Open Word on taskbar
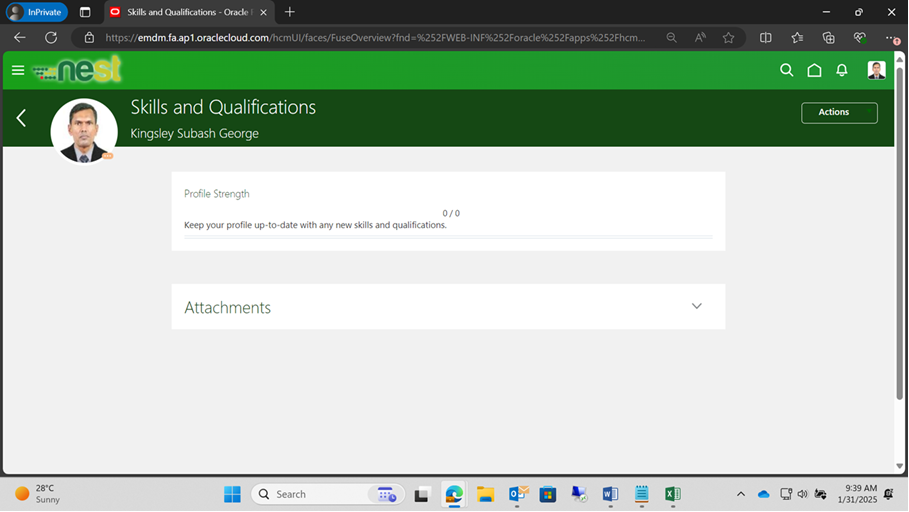Screen dimensions: 909x512 tap(610, 494)
